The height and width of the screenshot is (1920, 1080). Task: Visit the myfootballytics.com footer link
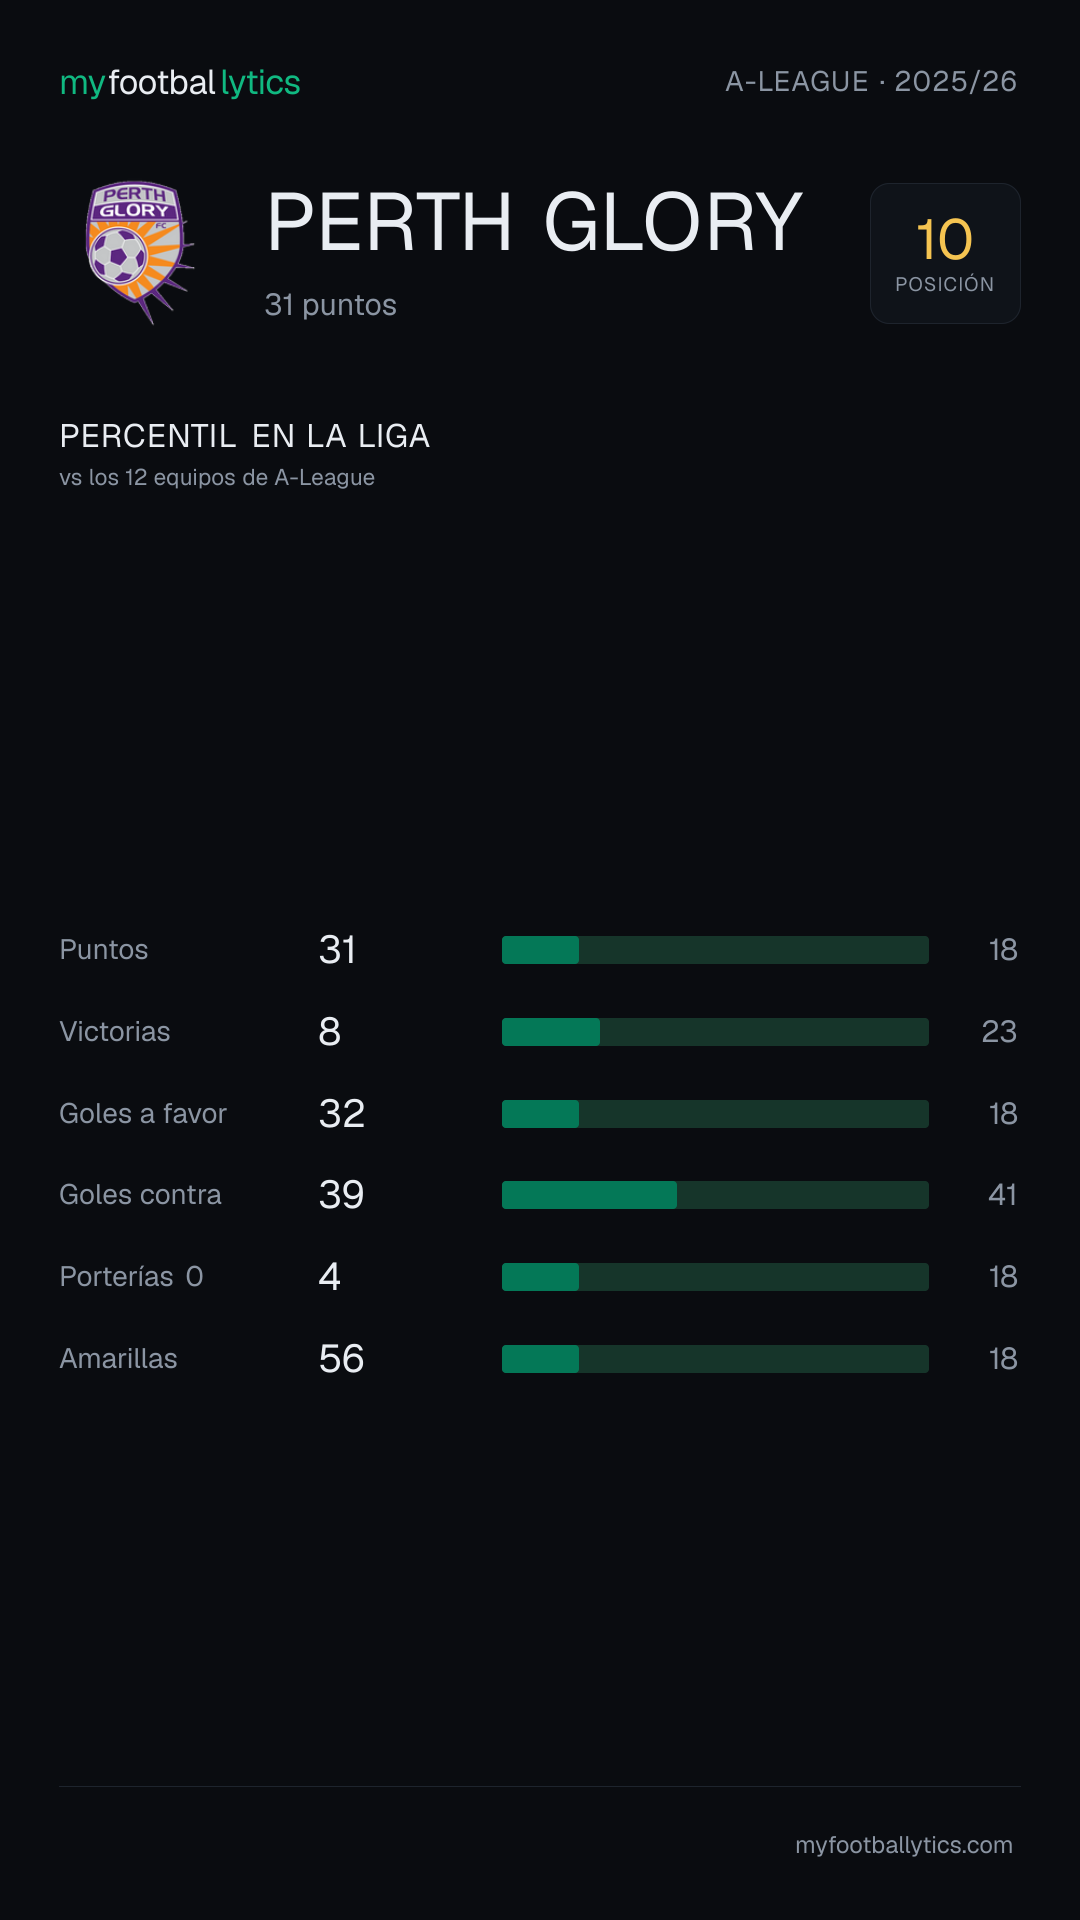tap(904, 1845)
